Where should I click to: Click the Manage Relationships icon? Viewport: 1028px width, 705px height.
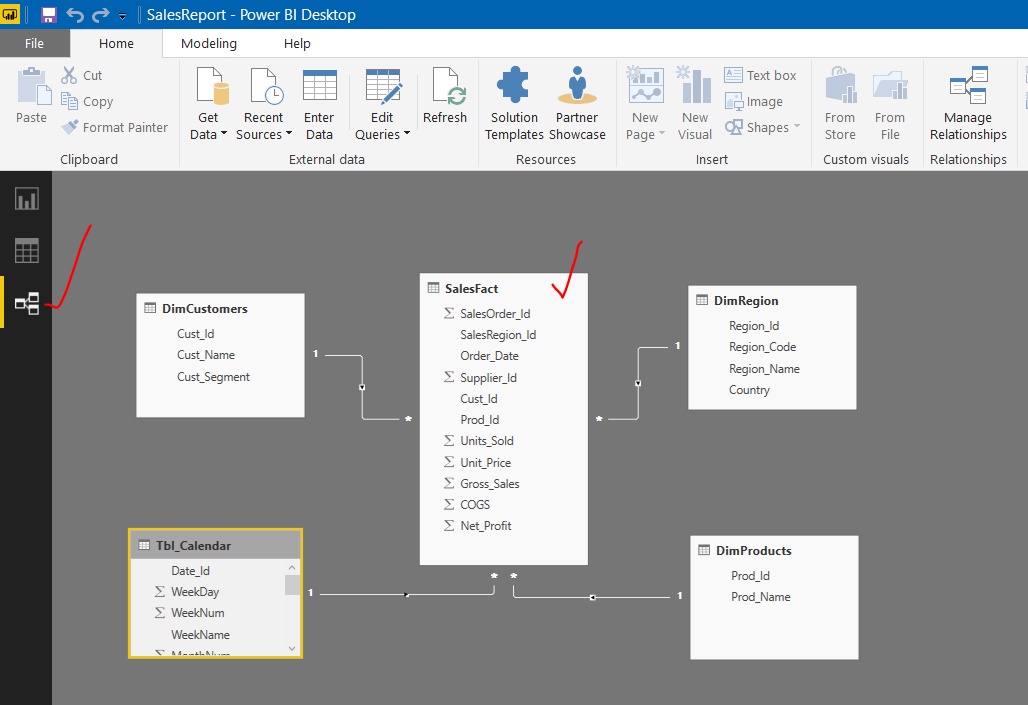pyautogui.click(x=966, y=100)
